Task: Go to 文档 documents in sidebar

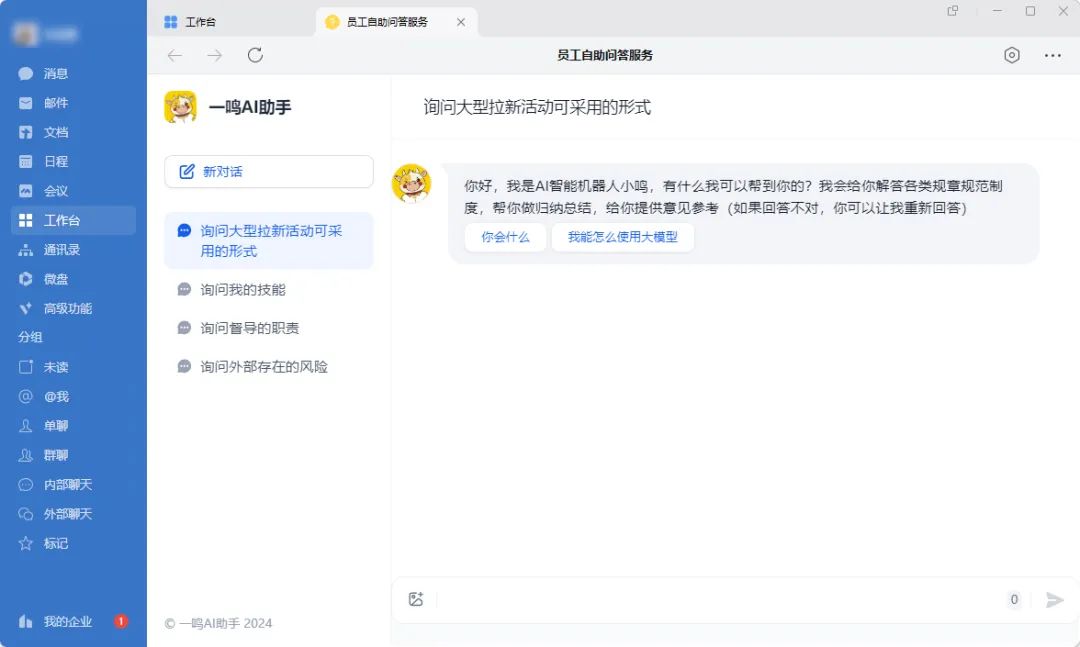Action: (26, 132)
